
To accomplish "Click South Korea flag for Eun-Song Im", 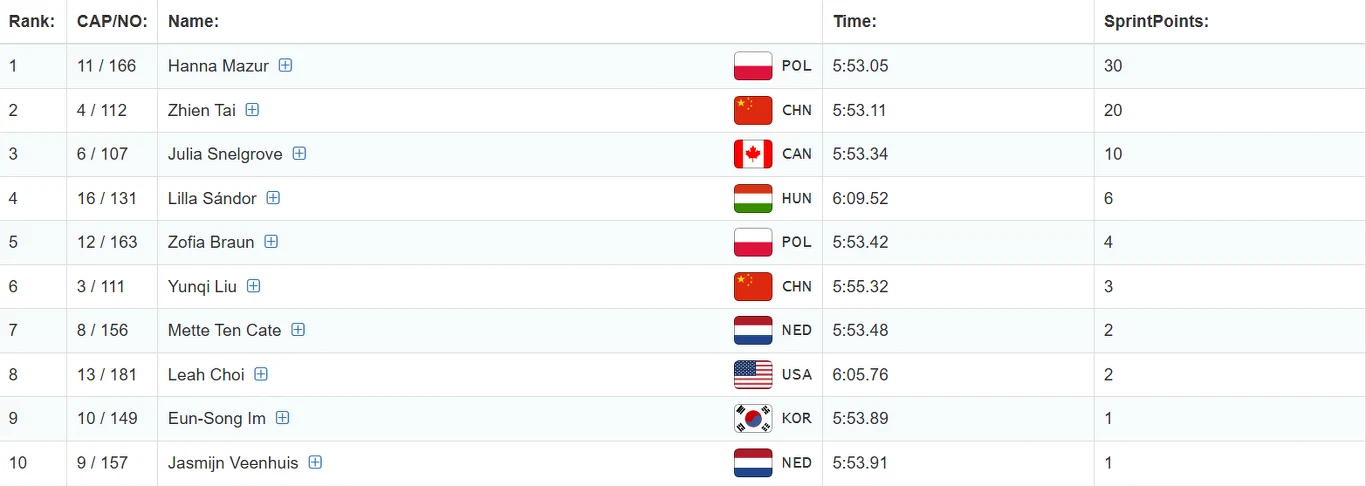I will point(752,418).
